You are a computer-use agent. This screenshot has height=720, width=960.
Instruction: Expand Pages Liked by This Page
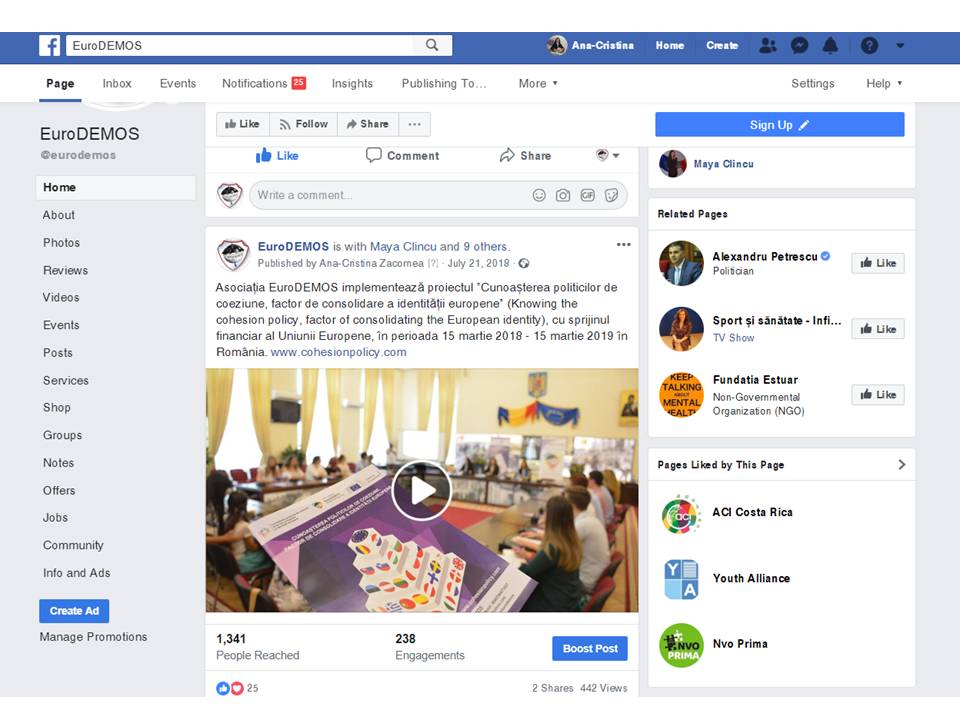click(x=902, y=465)
